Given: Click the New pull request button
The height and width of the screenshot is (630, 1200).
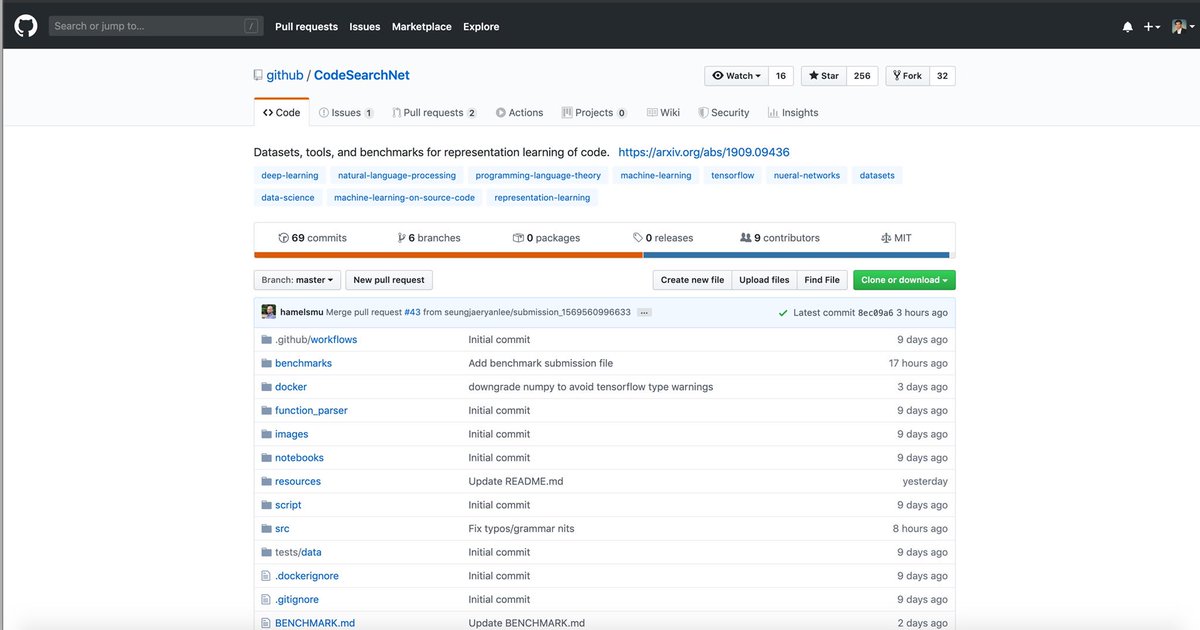Looking at the screenshot, I should [x=389, y=280].
